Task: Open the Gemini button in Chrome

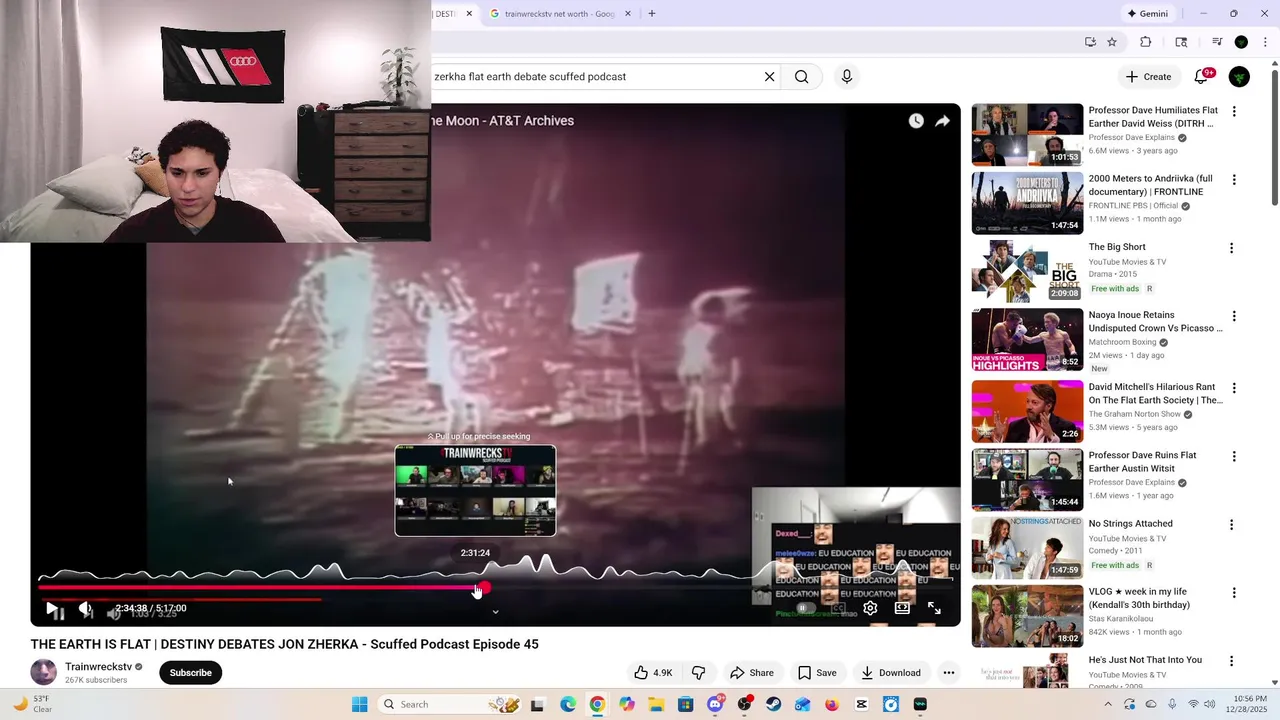Action: 1147,14
